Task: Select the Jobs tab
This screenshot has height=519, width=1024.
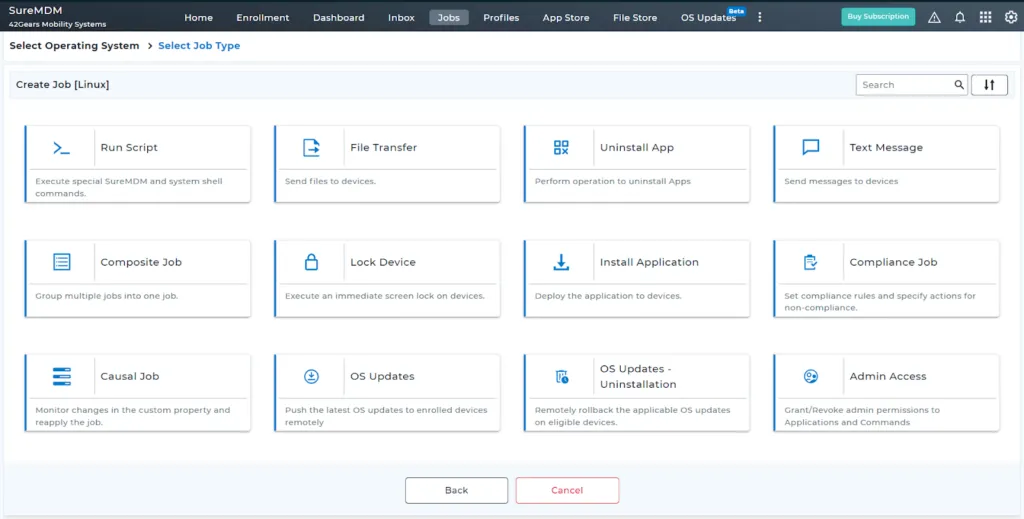Action: [x=449, y=18]
